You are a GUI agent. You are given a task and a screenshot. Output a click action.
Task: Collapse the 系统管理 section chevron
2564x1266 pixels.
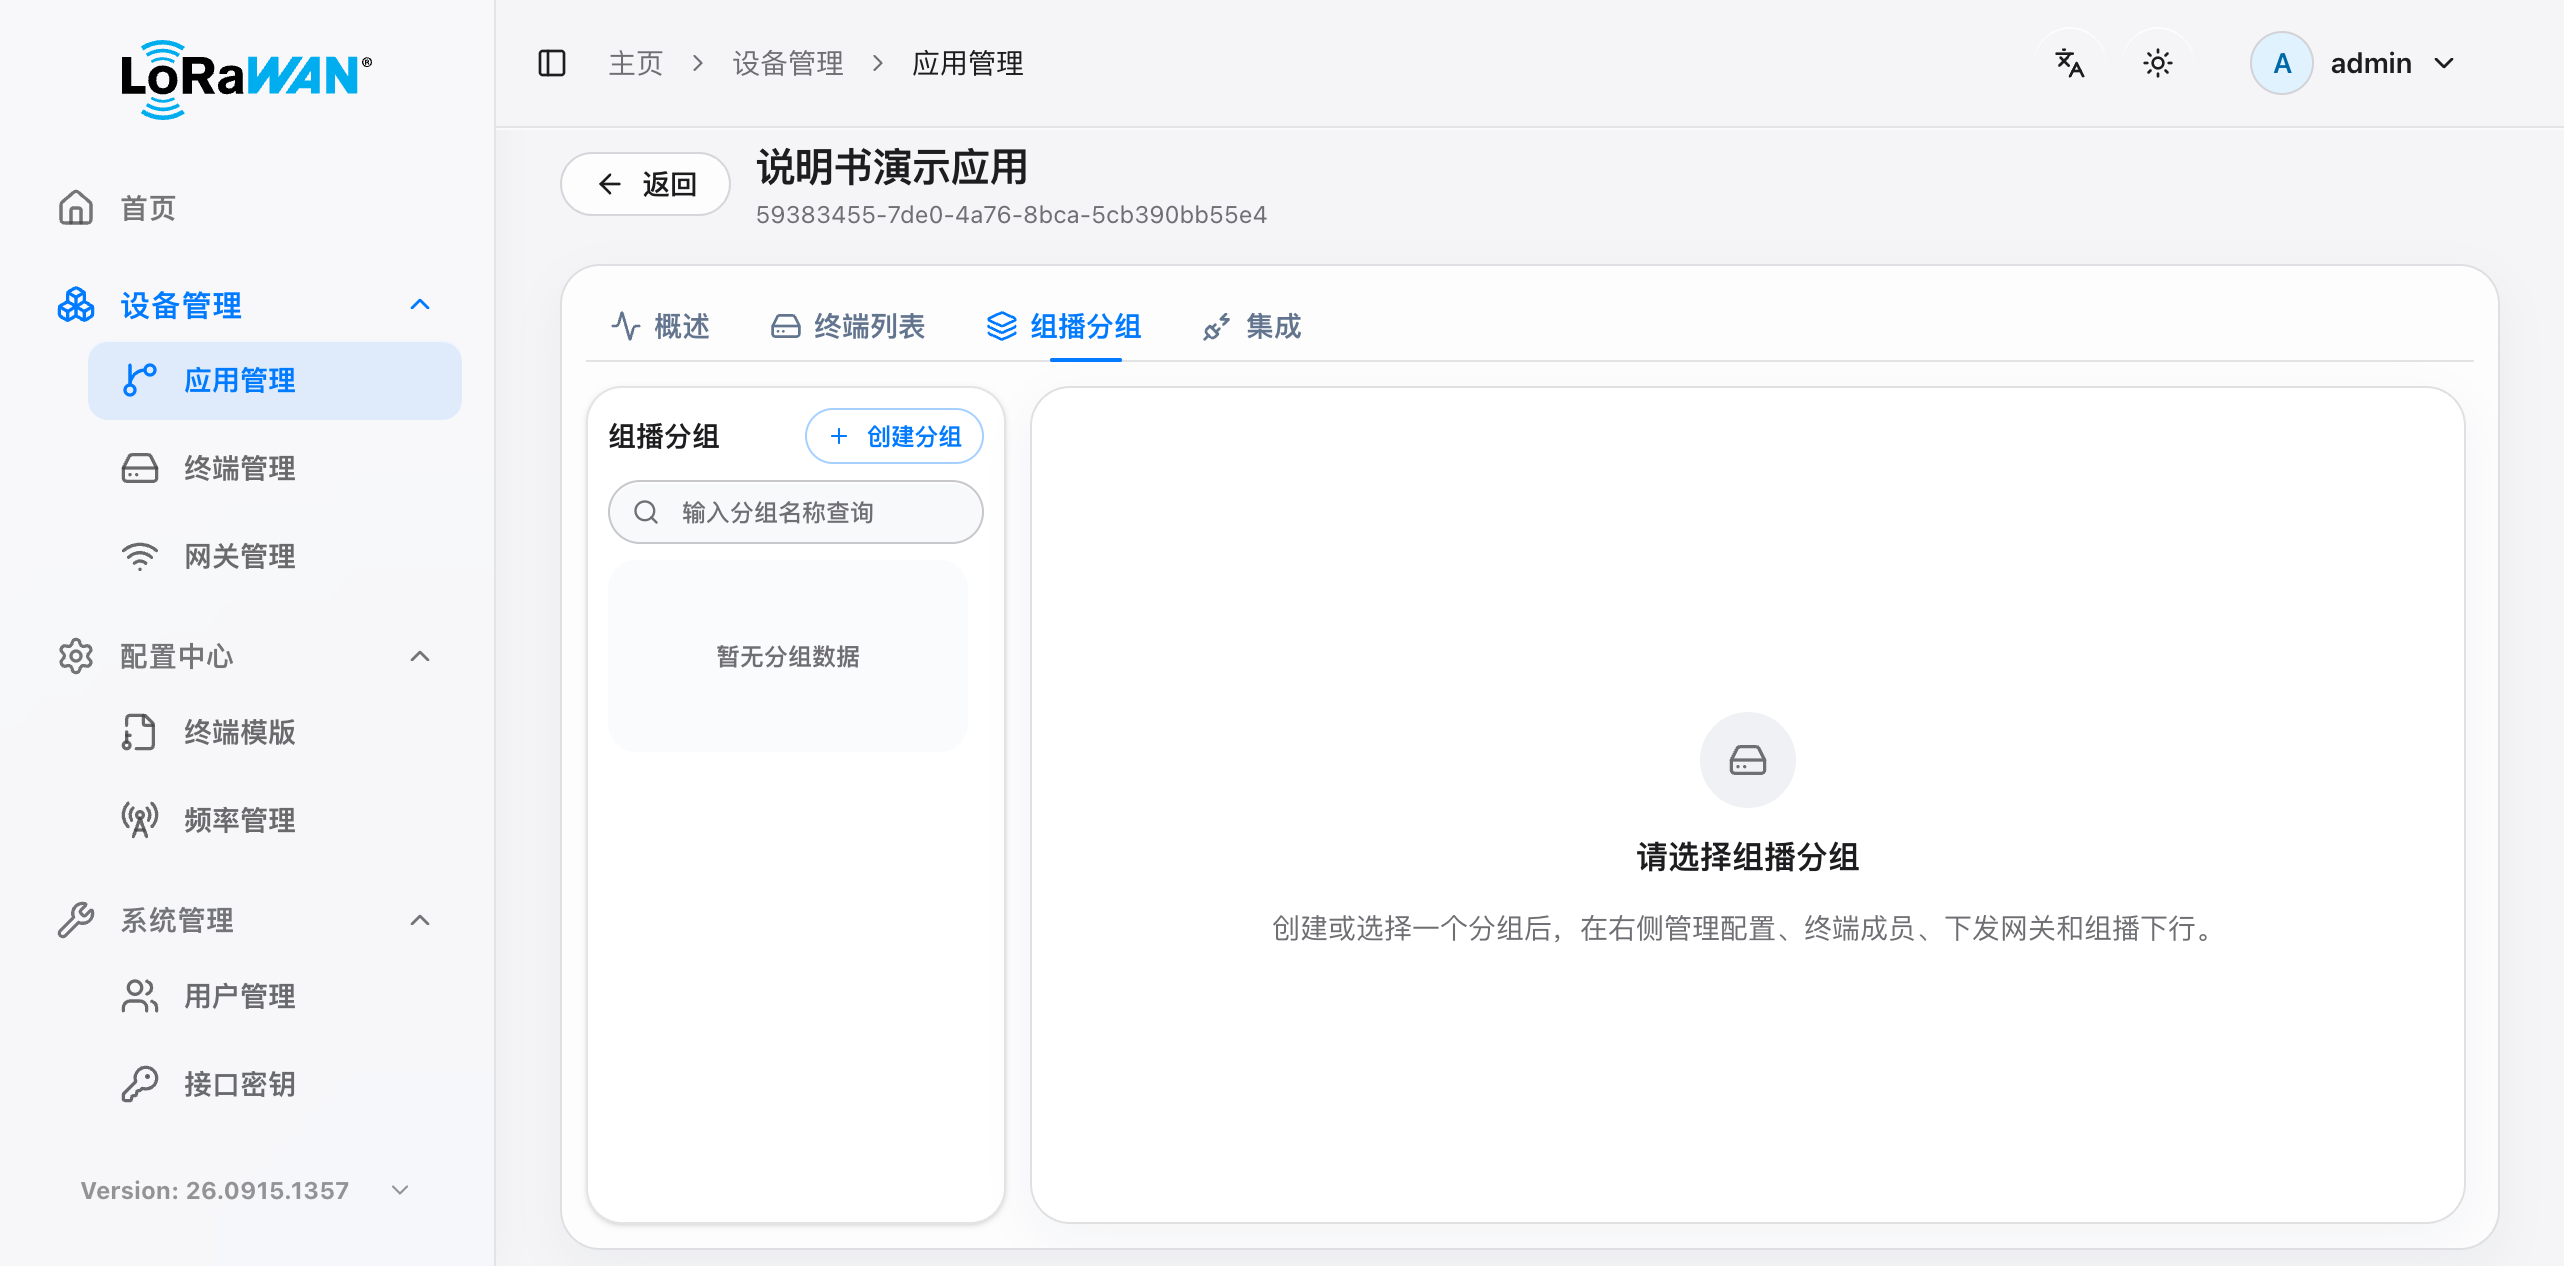tap(420, 920)
